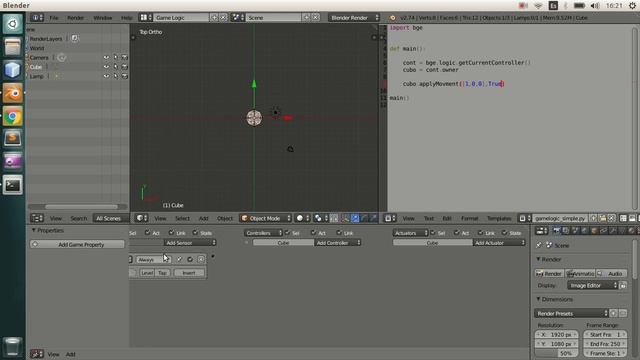Viewport: 640px width, 360px height.
Task: Click the scene browse icon in header
Action: point(238,18)
